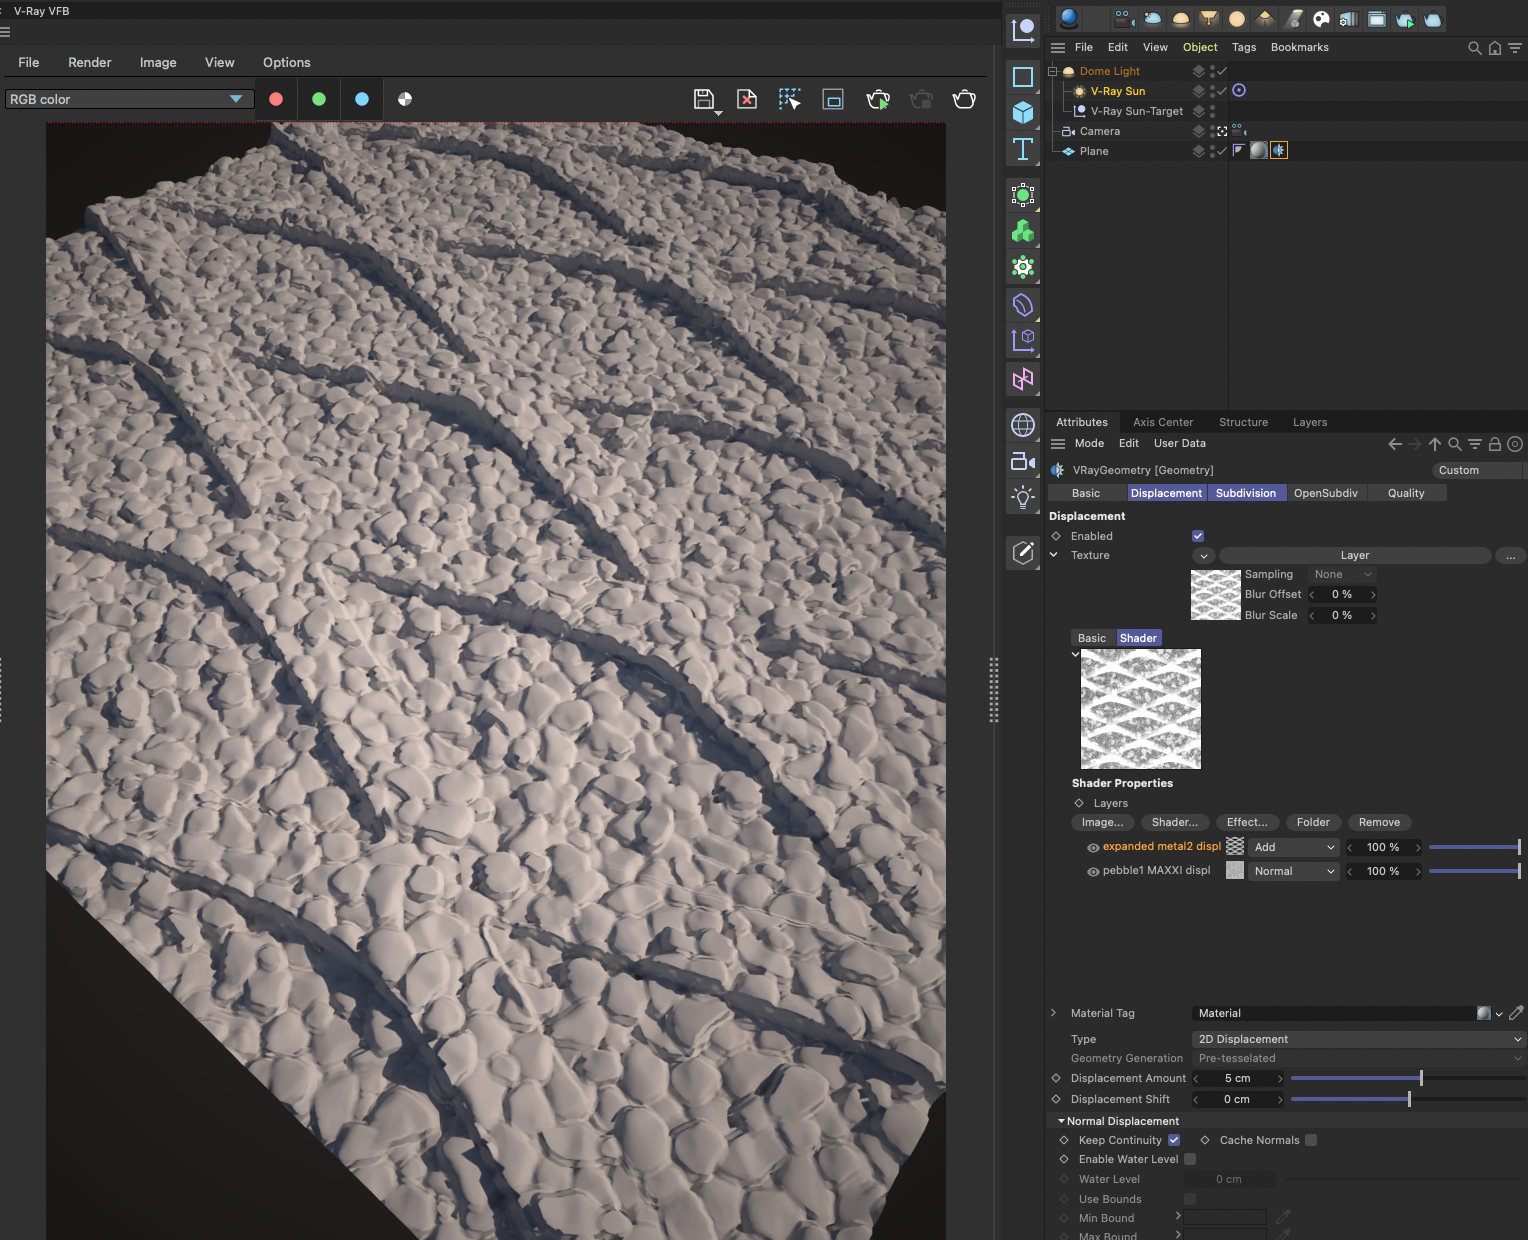This screenshot has height=1240, width=1528.
Task: Switch to the OpenSubdiv tab
Action: (x=1325, y=493)
